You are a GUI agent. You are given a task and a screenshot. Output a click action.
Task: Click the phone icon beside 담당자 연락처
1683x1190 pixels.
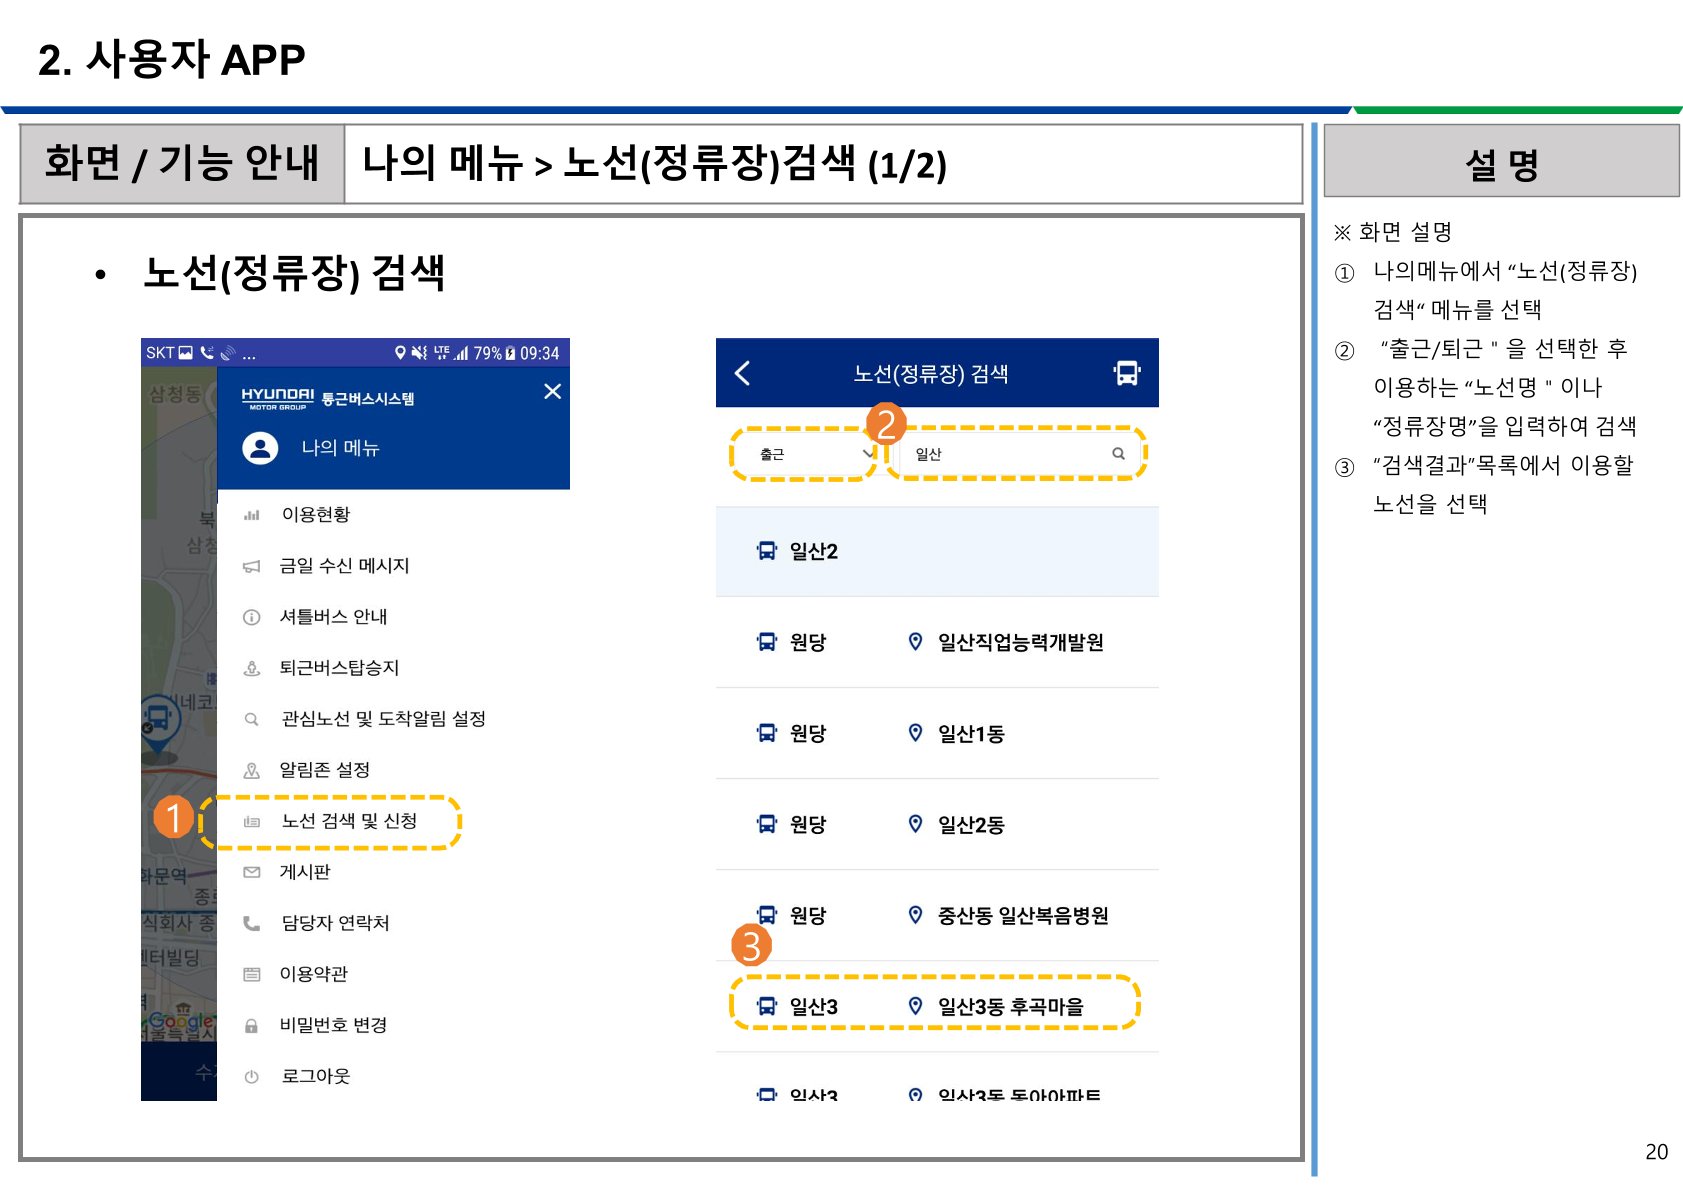252,923
